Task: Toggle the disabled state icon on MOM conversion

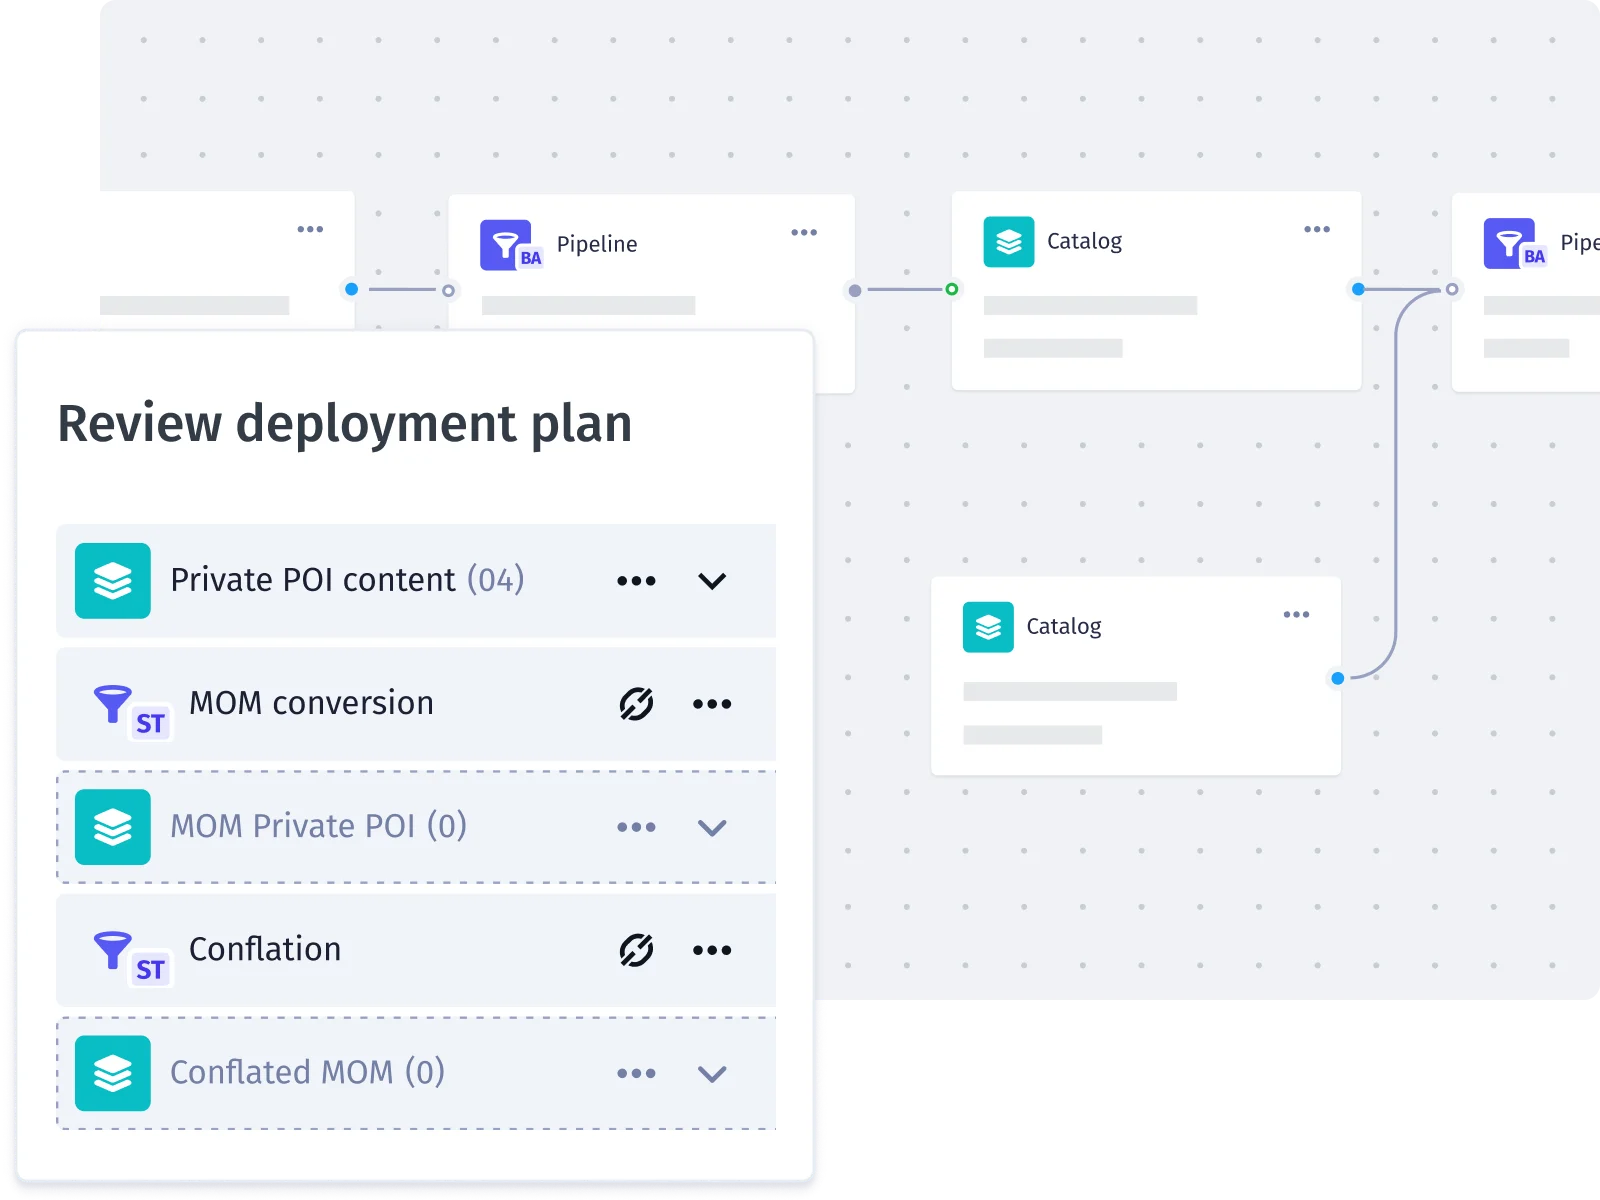Action: (x=637, y=703)
